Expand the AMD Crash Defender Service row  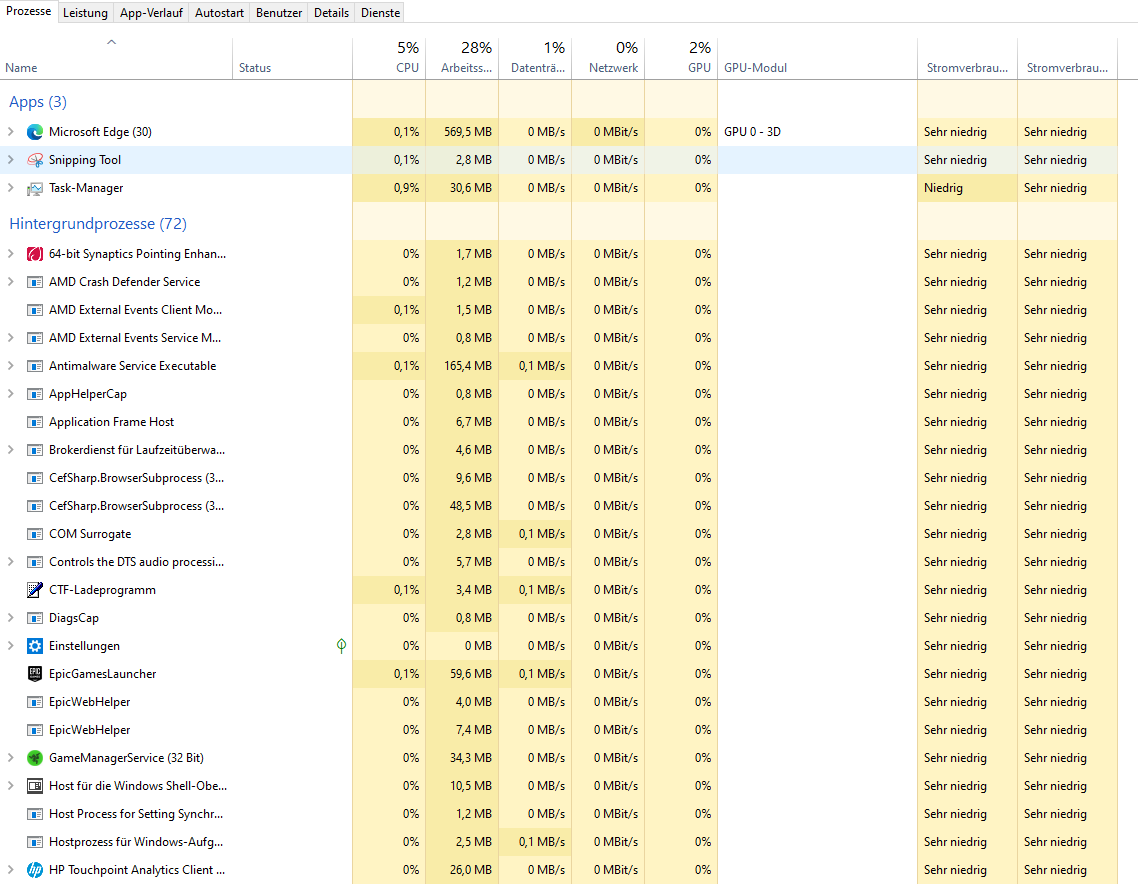(10, 282)
